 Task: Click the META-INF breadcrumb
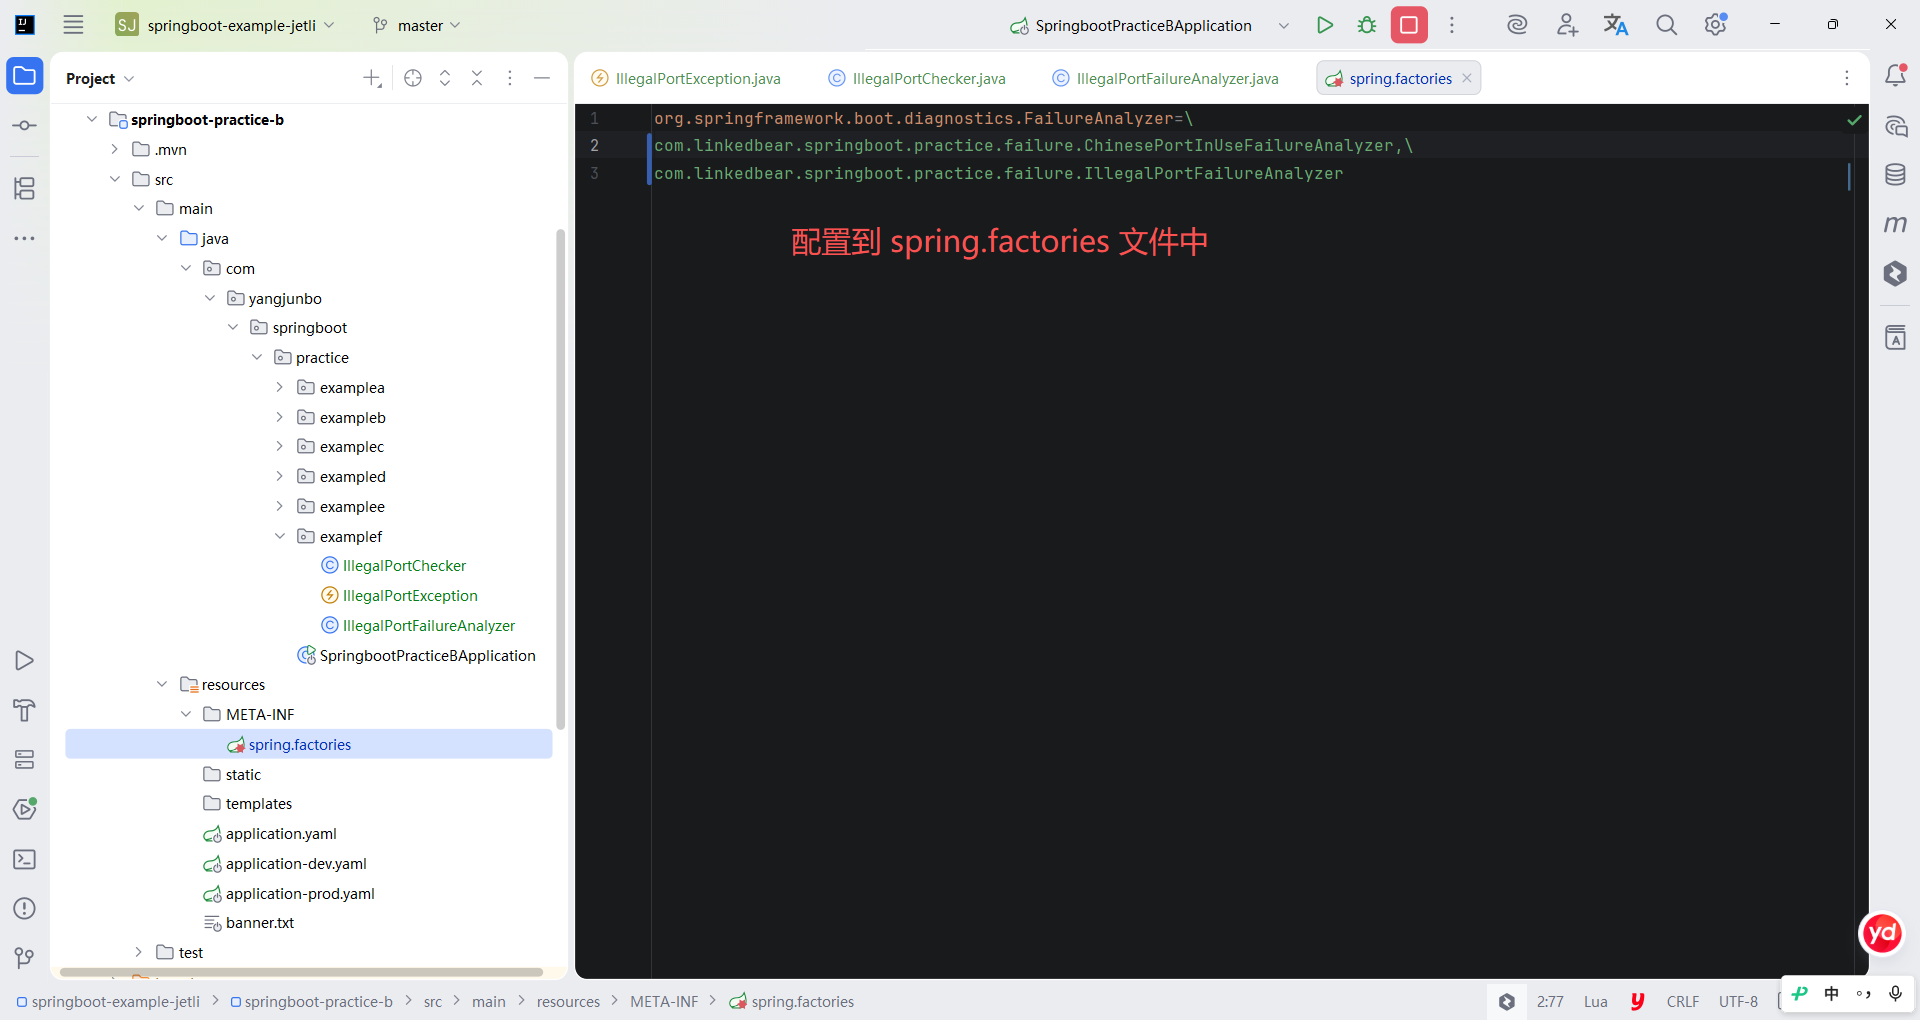[664, 1001]
